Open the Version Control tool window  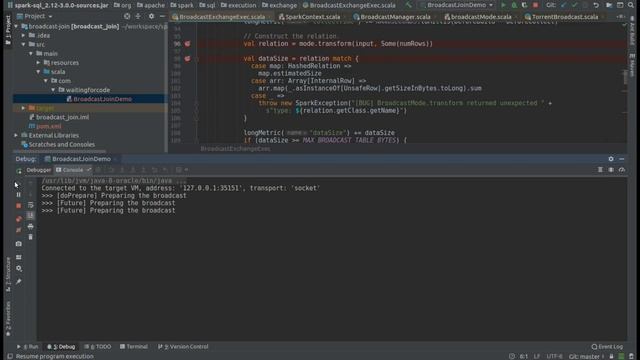tap(183, 347)
